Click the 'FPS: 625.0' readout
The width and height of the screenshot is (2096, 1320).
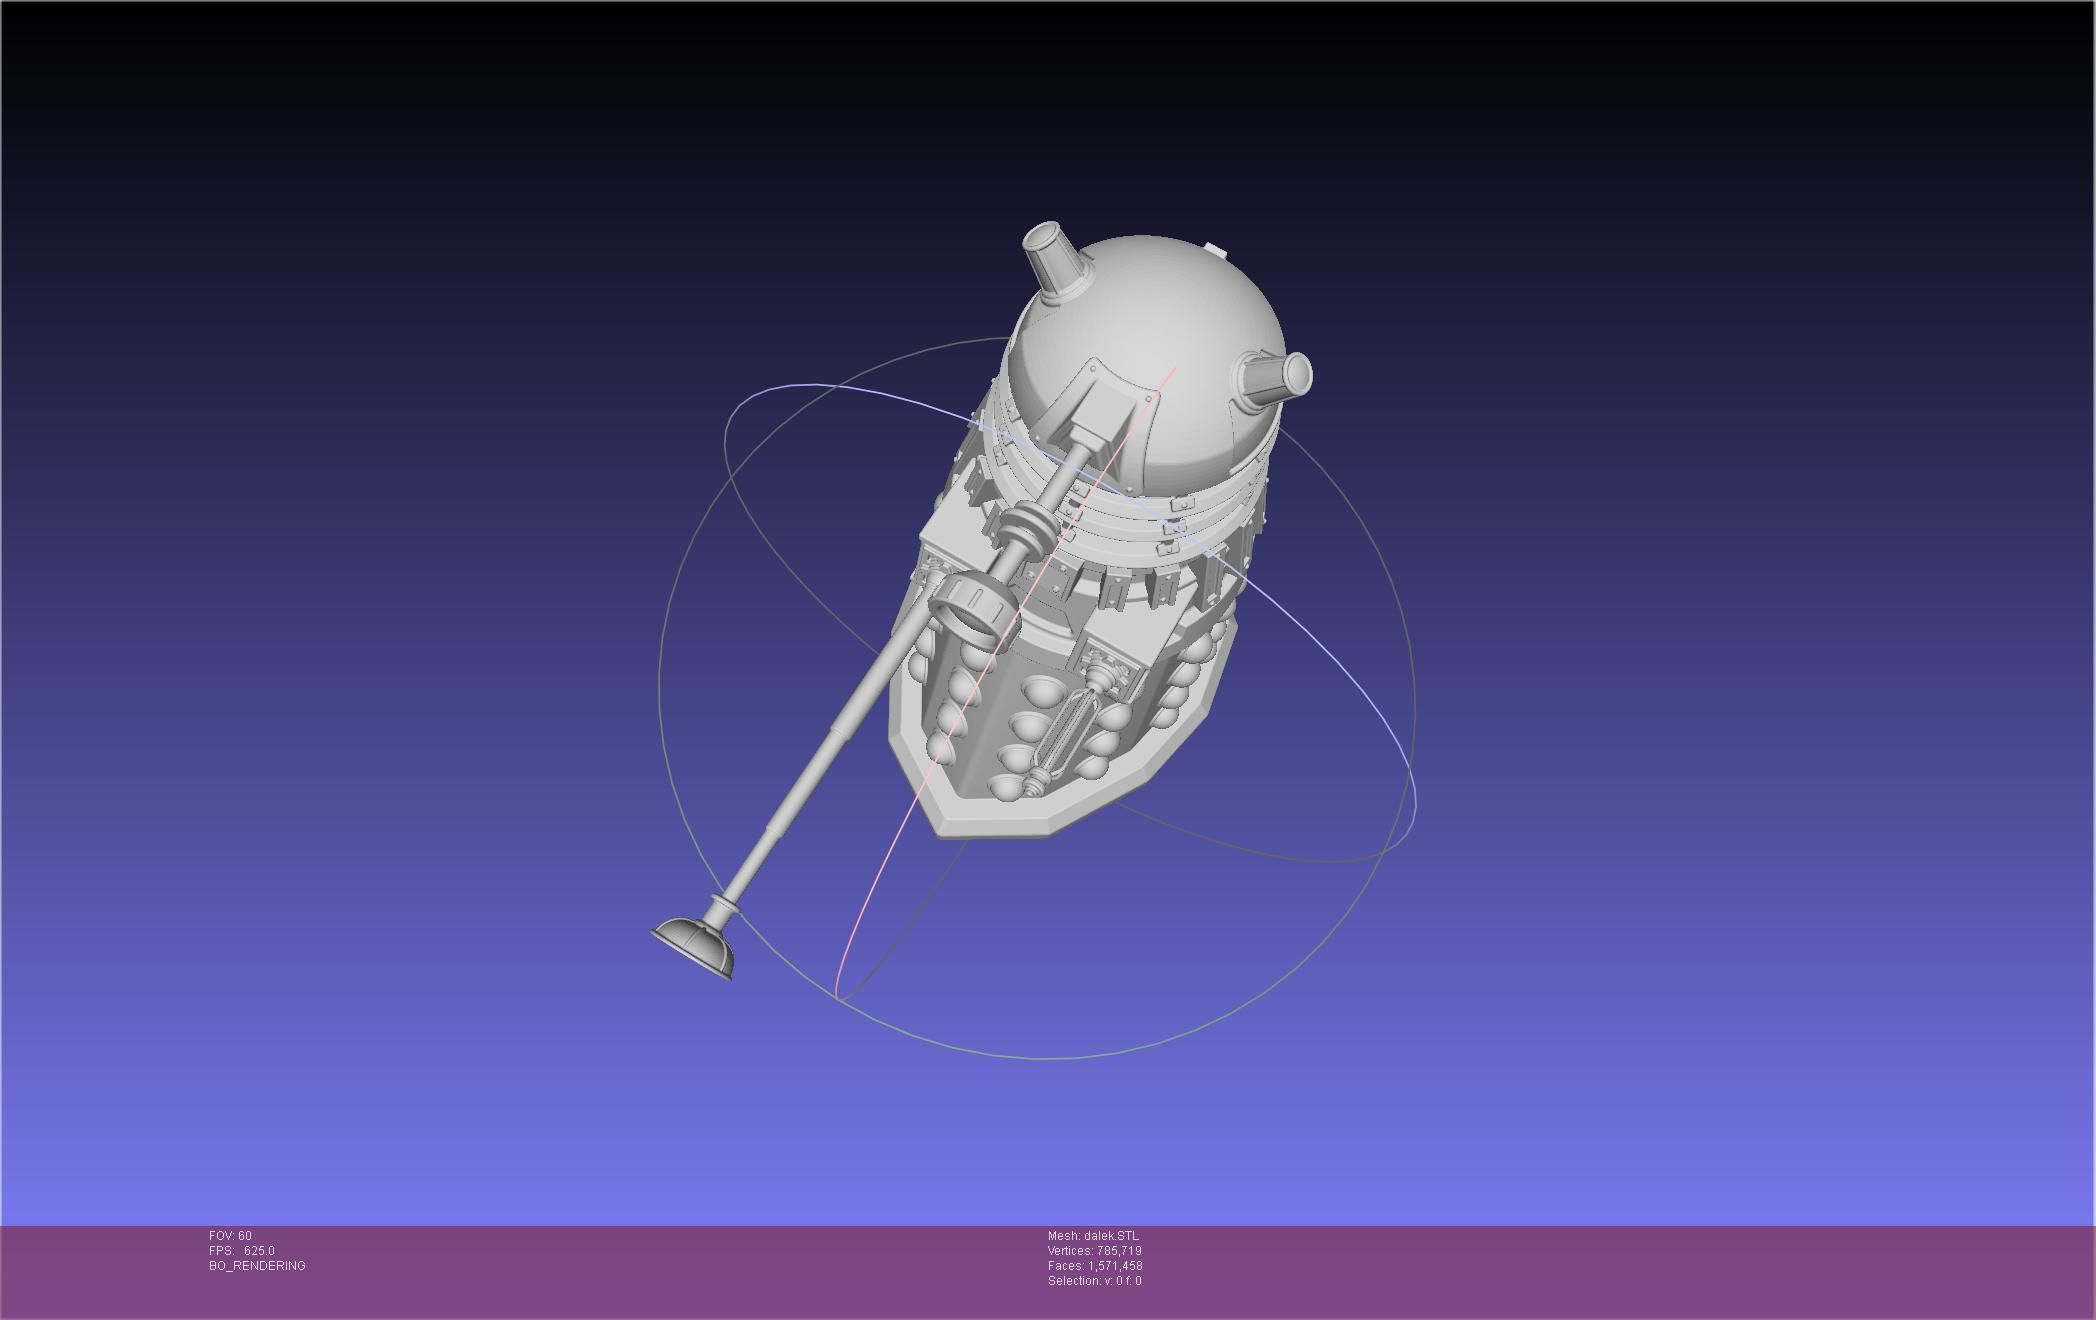pos(241,1251)
